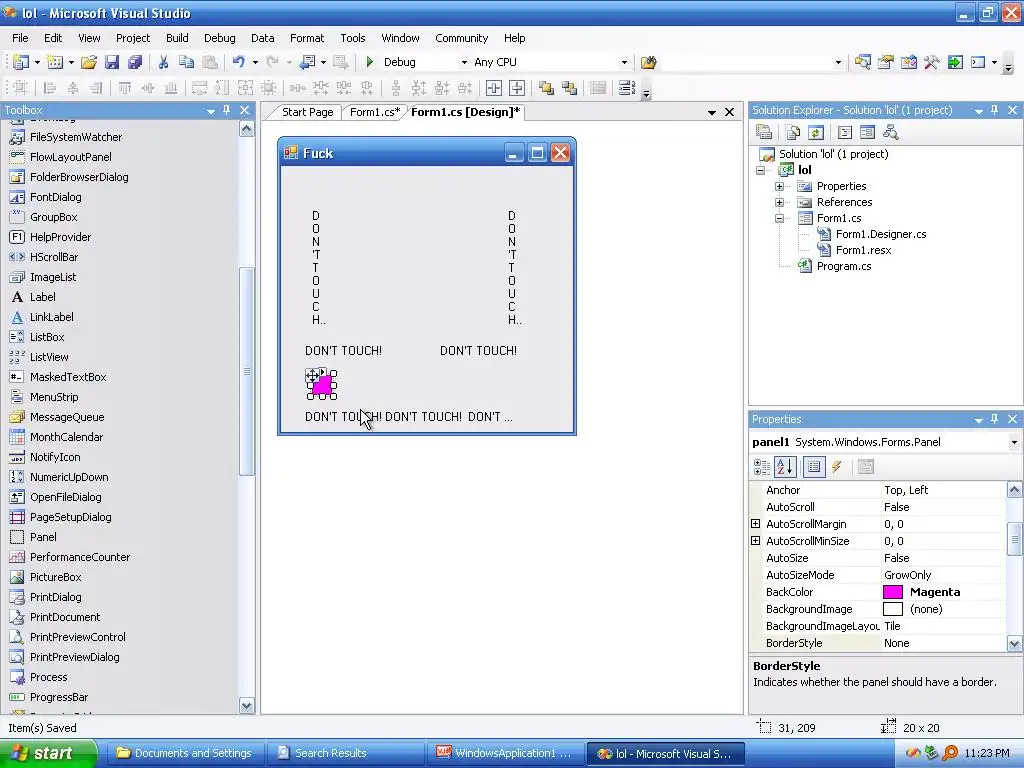Click the Windows start button

point(48,753)
